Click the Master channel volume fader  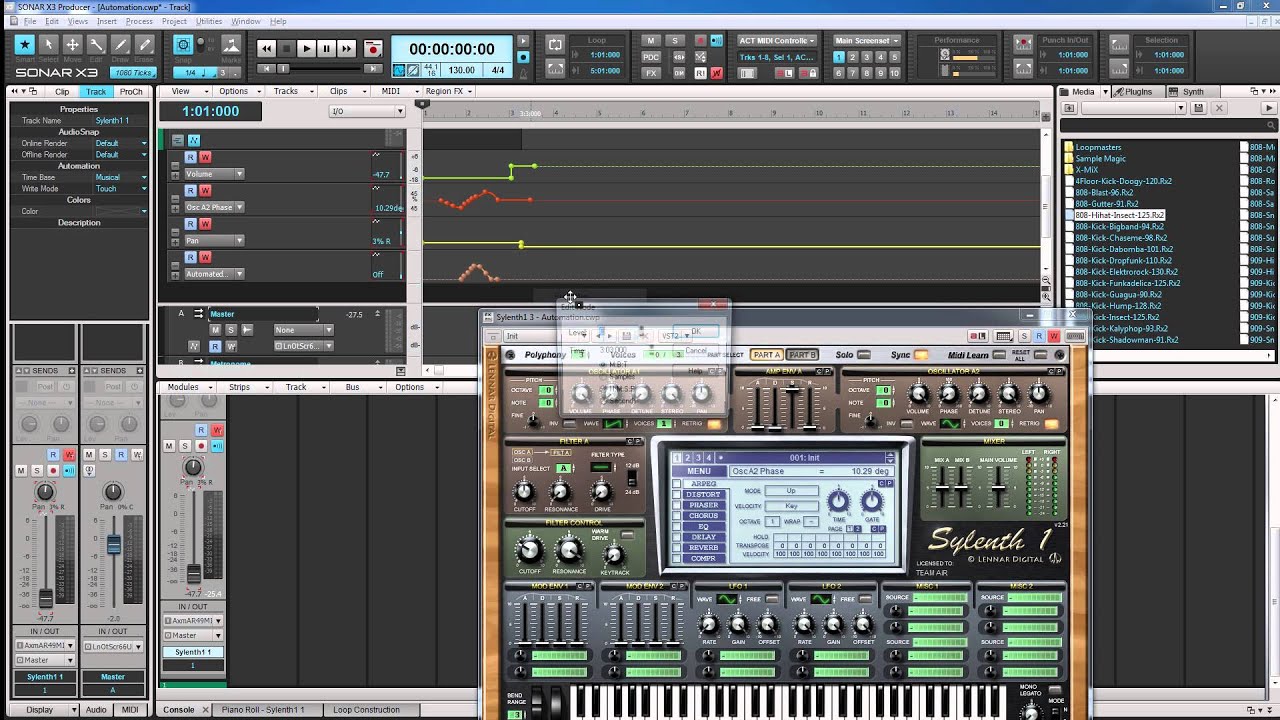click(x=114, y=545)
